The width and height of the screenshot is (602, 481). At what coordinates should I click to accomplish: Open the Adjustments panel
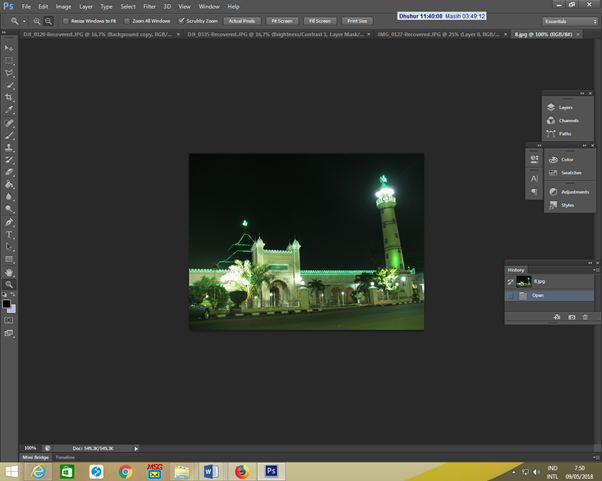point(553,191)
